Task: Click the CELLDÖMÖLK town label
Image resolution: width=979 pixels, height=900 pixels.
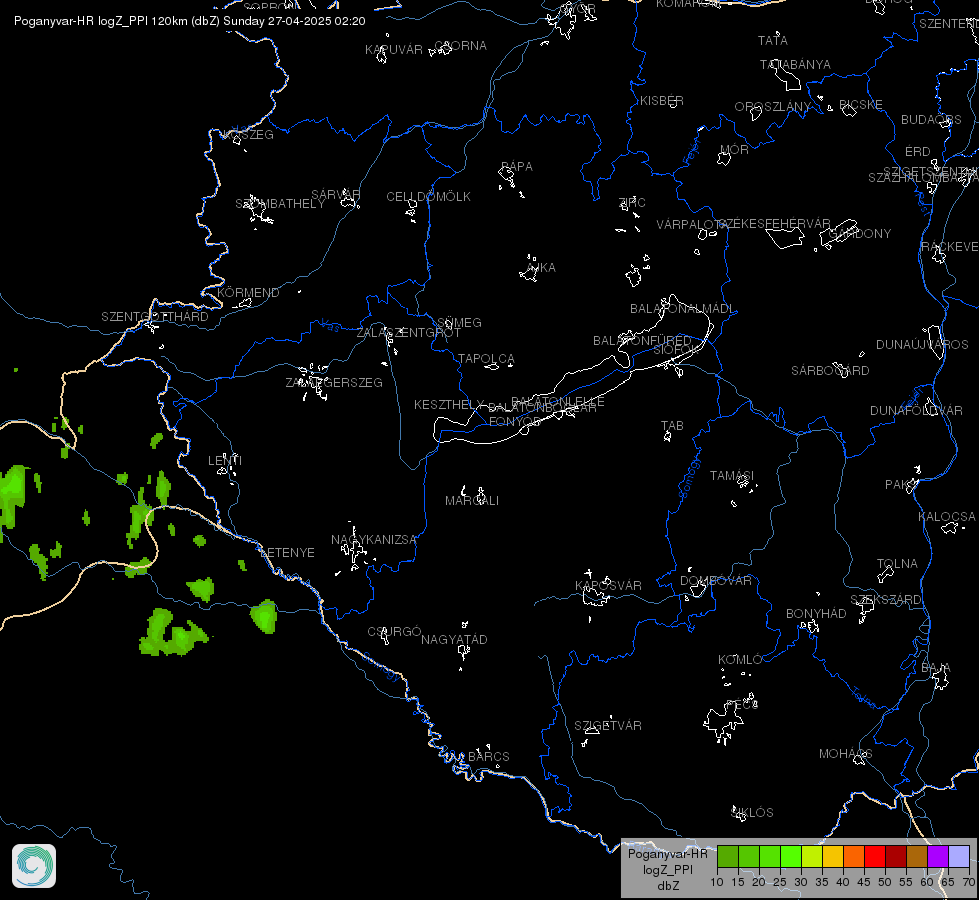Action: (x=428, y=197)
